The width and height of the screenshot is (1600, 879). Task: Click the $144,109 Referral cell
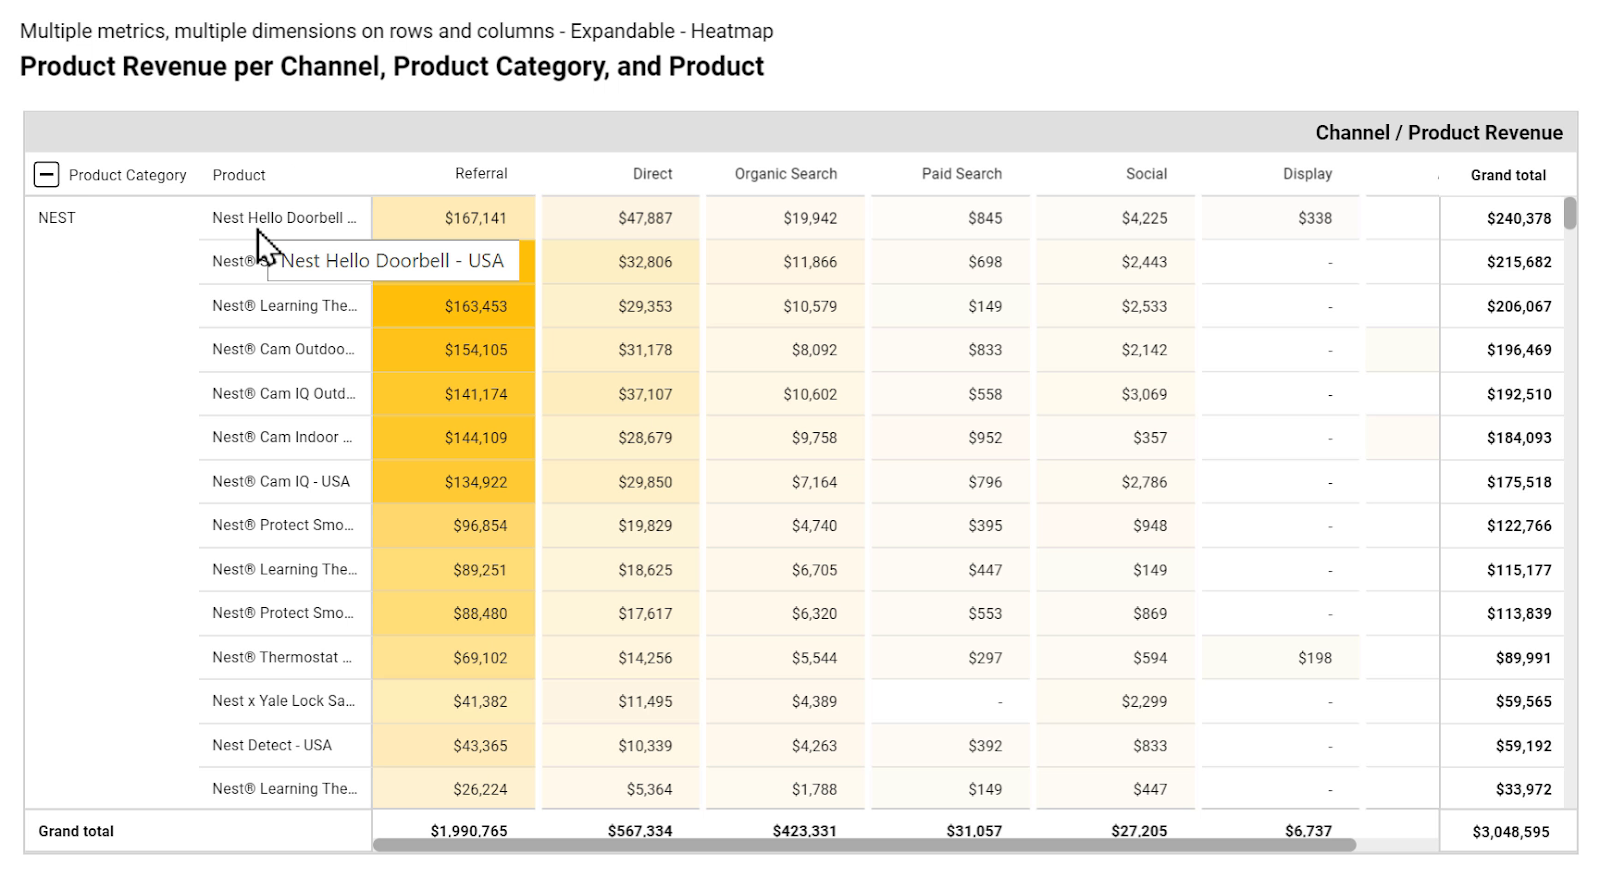tap(454, 438)
